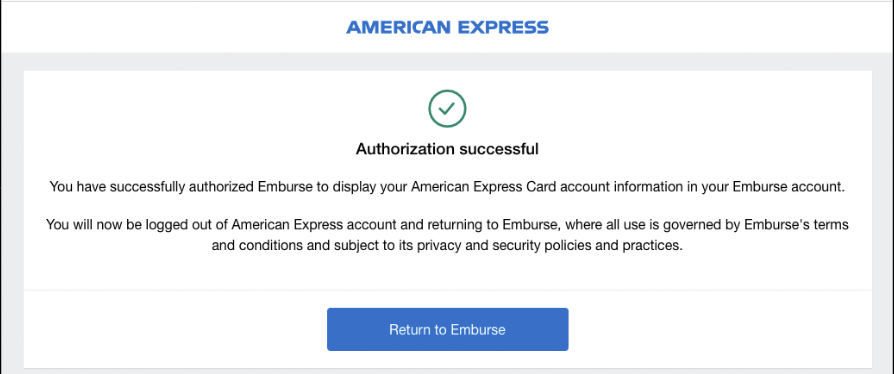Click the American Express logo
The height and width of the screenshot is (374, 894).
pyautogui.click(x=447, y=27)
